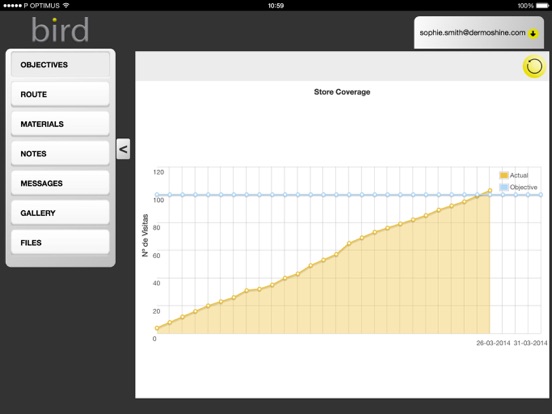Tap the Wi-Fi icon in status bar
552x414 pixels.
[66, 5]
